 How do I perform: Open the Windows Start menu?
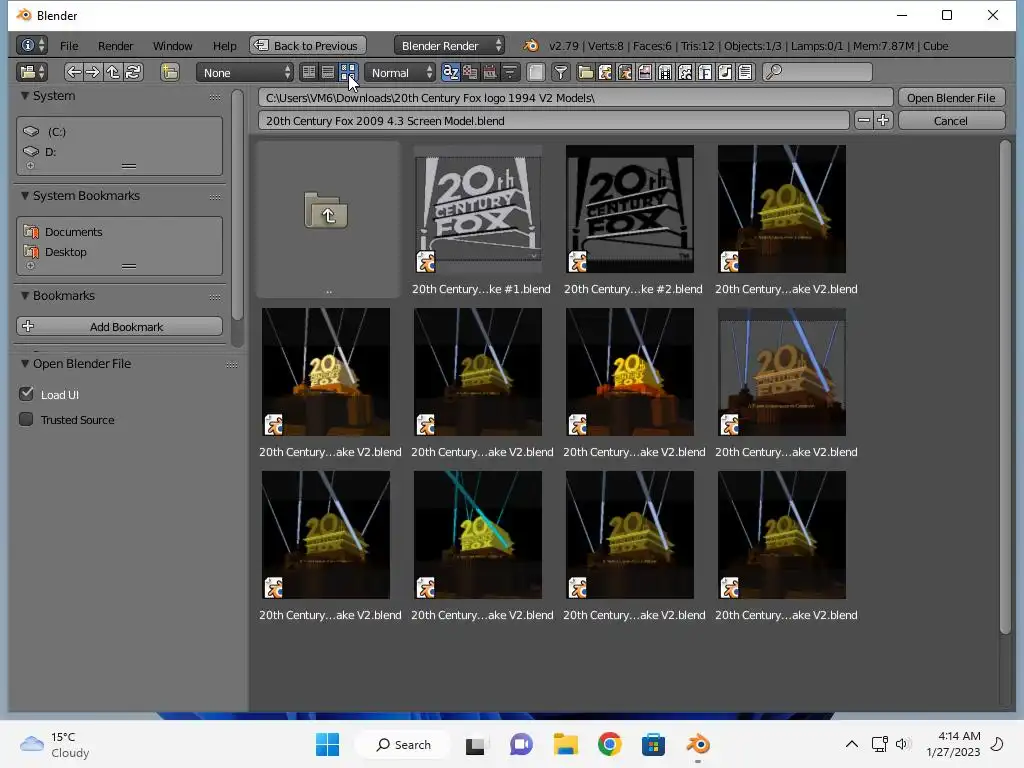coord(327,744)
